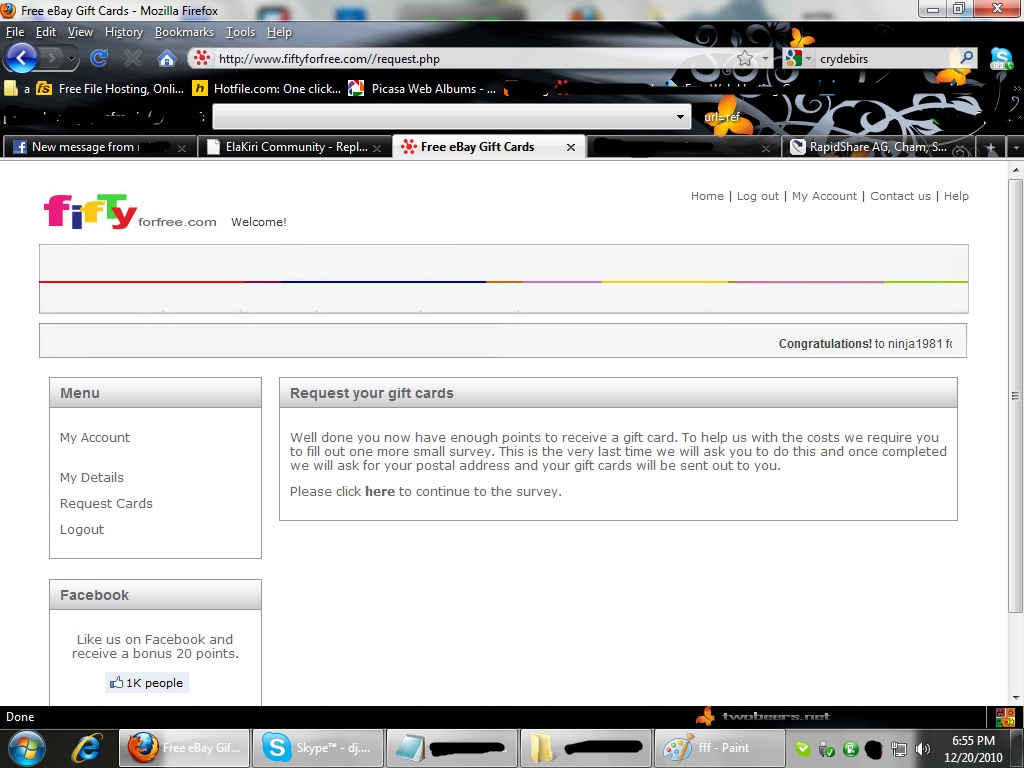Open the Free File Hosting bookmark
Viewport: 1024px width, 768px height.
[110, 89]
